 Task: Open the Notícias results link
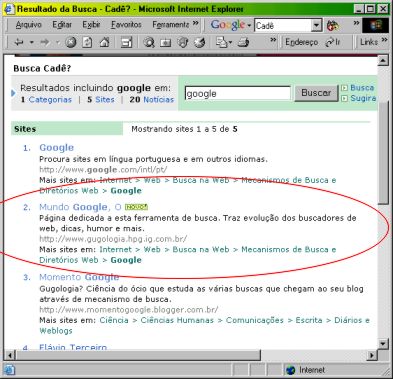point(159,99)
